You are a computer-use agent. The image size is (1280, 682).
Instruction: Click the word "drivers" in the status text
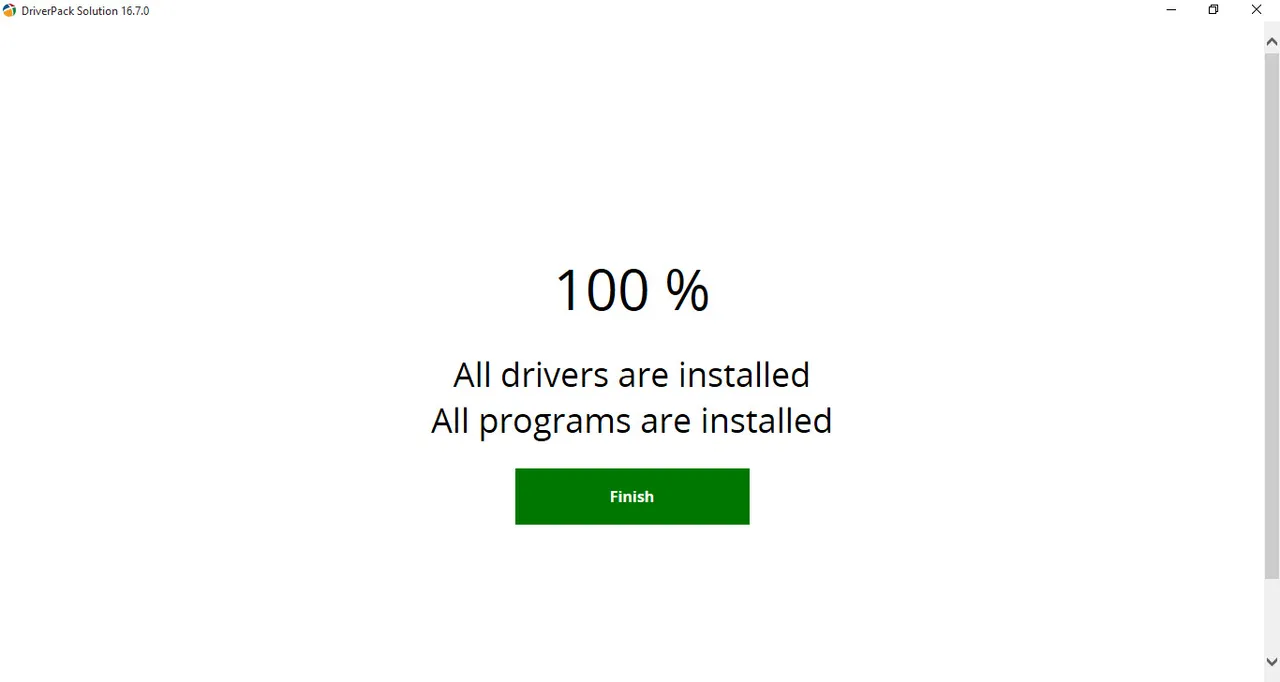point(554,375)
